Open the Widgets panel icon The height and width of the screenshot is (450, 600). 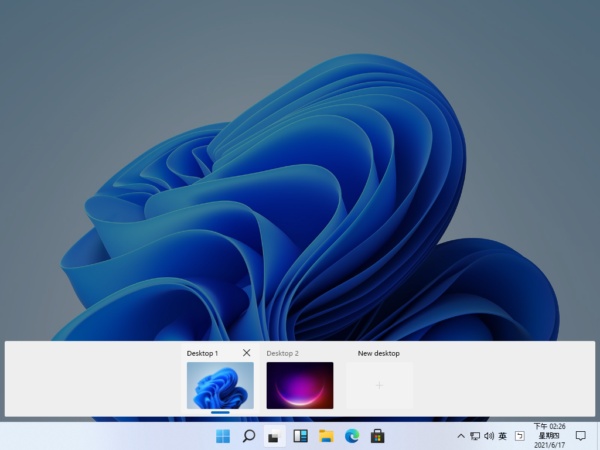300,436
